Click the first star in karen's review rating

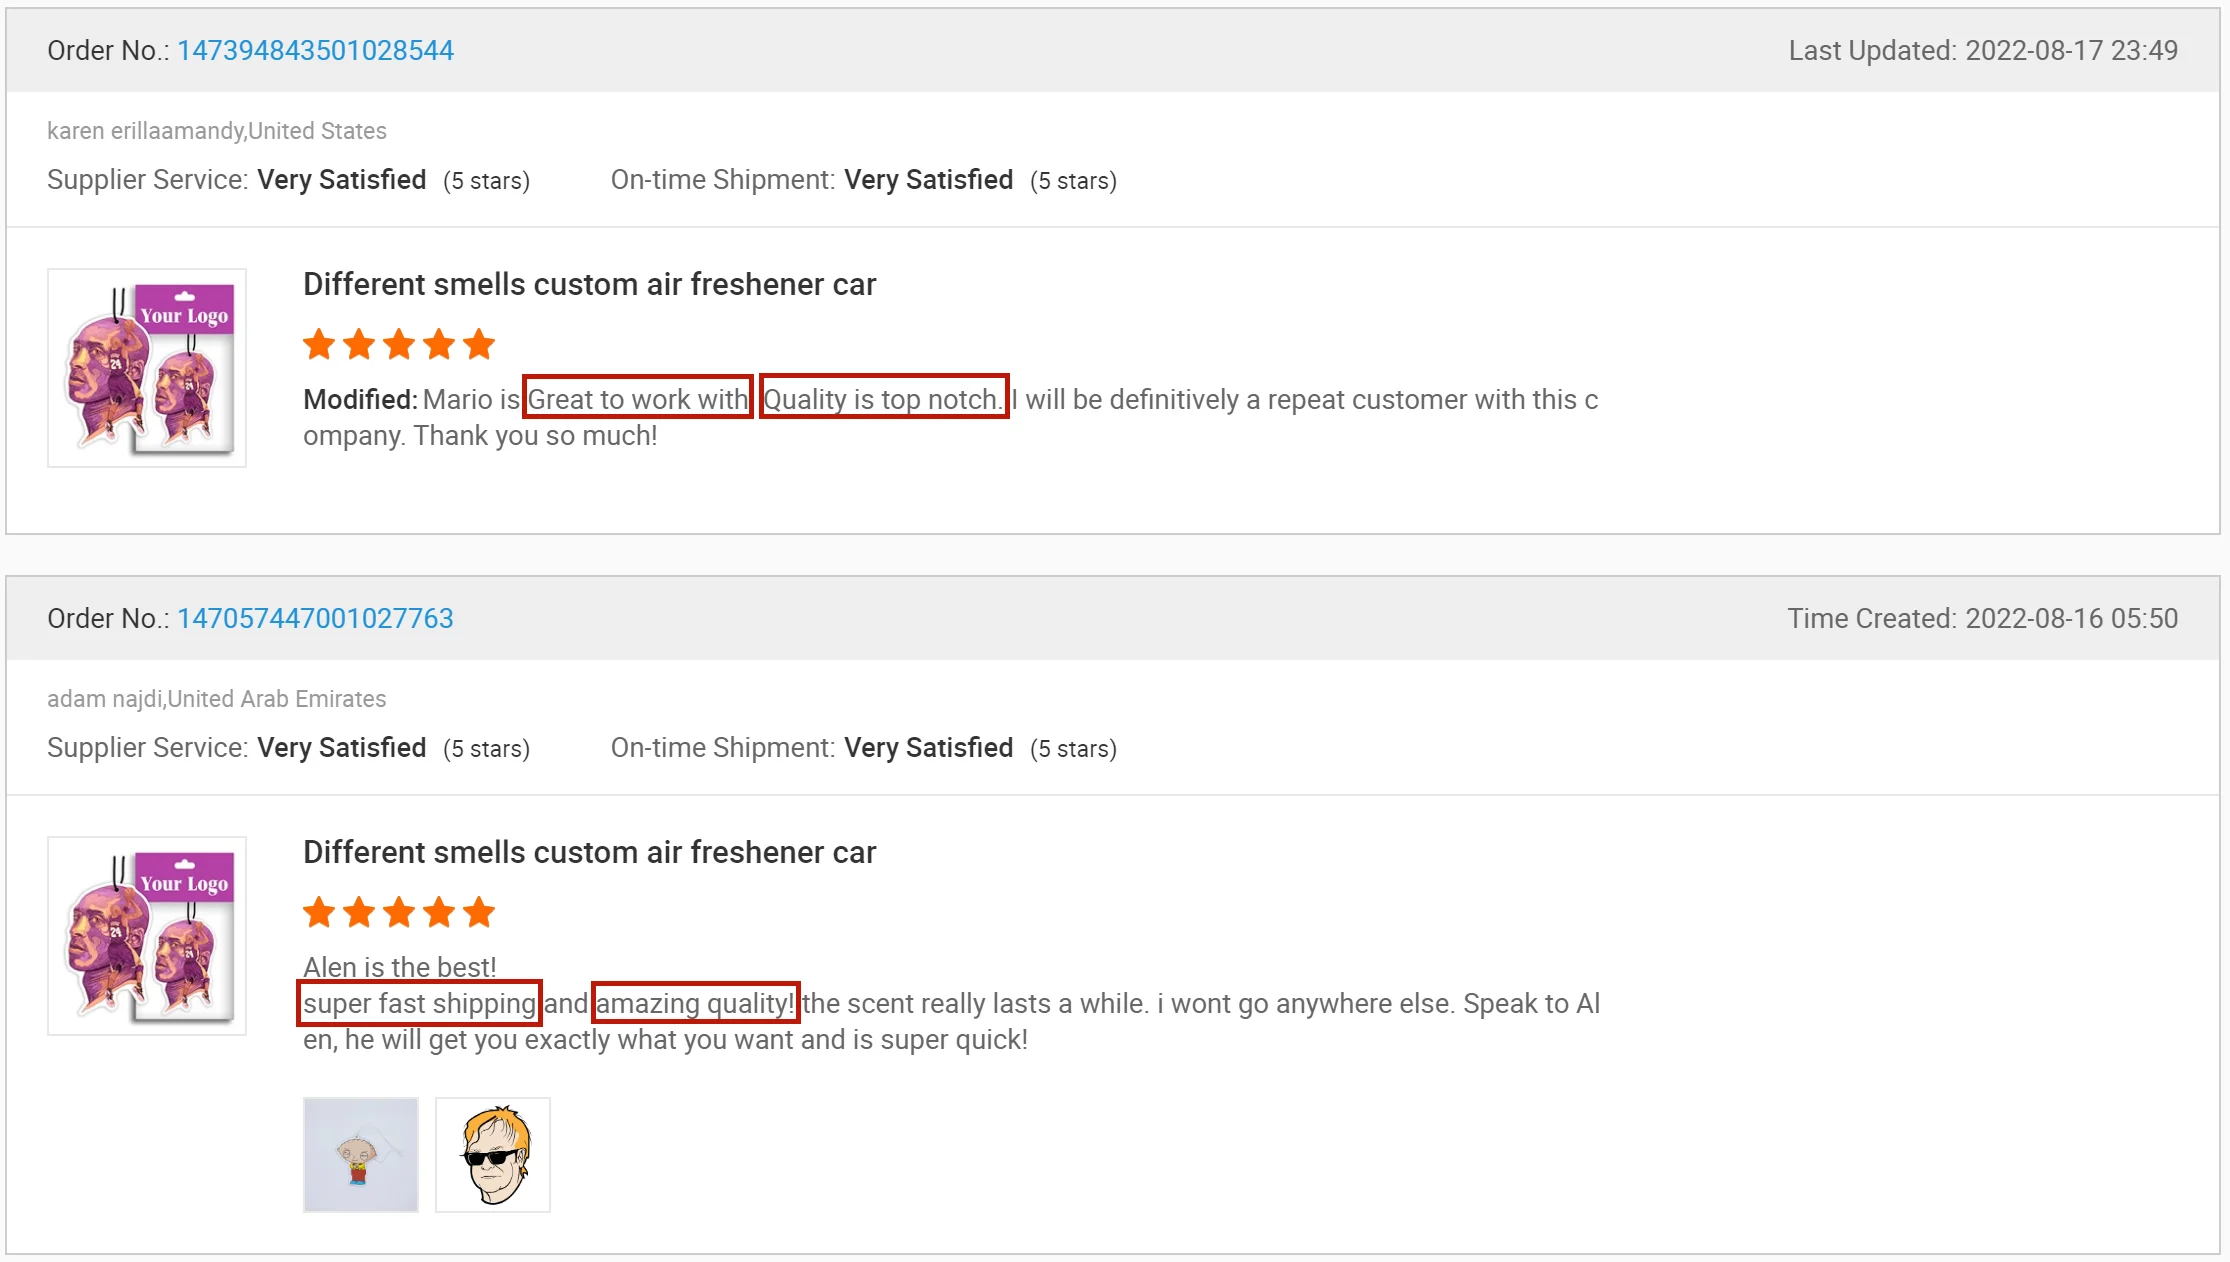coord(319,344)
